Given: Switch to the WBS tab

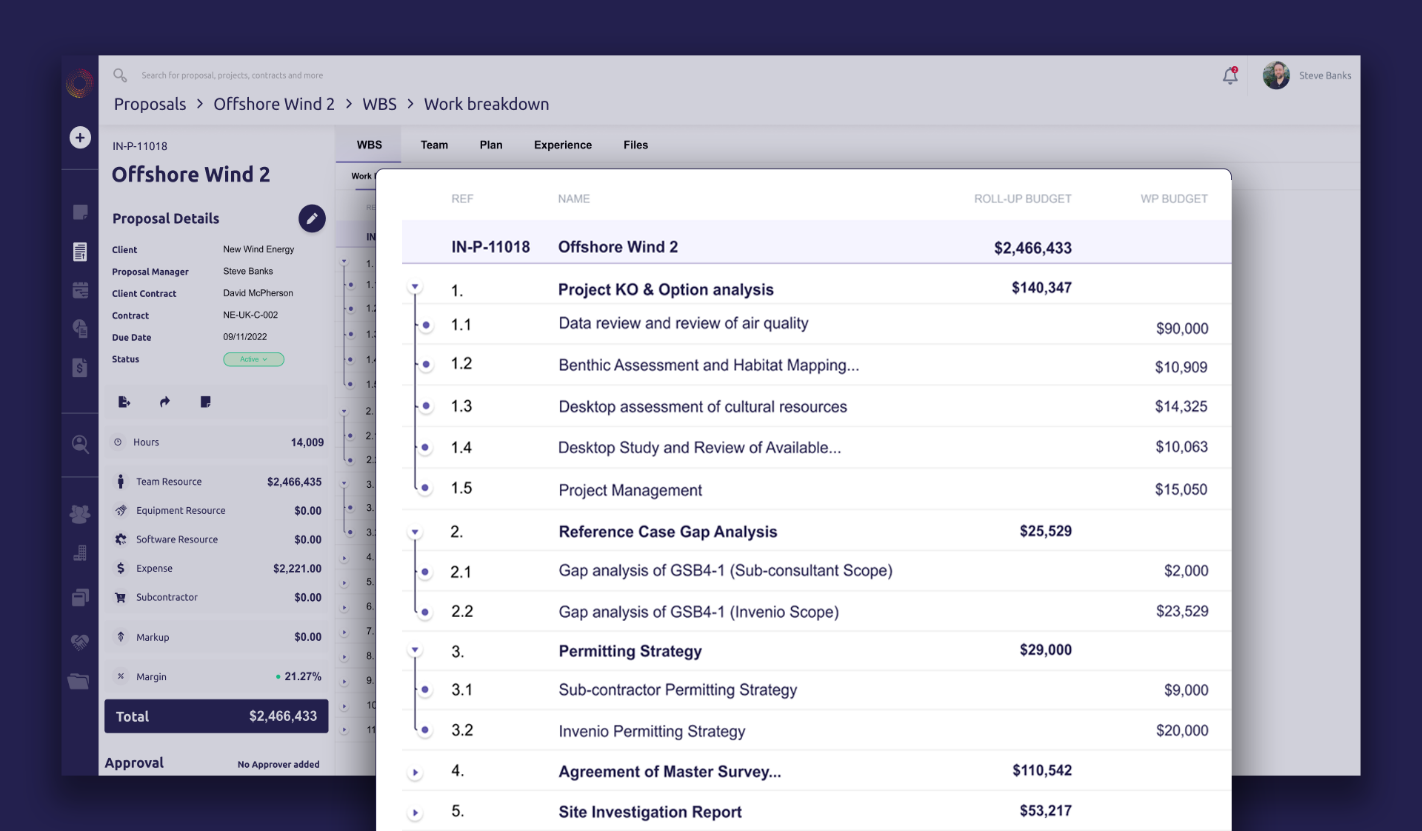Looking at the screenshot, I should [369, 145].
